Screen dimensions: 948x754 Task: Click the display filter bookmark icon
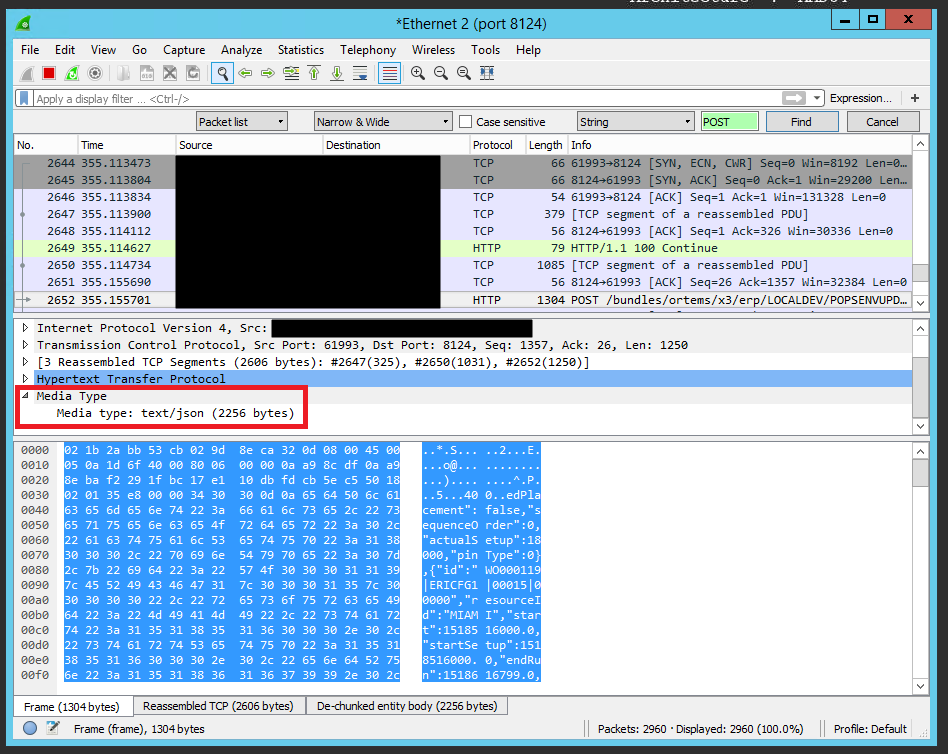[24, 98]
